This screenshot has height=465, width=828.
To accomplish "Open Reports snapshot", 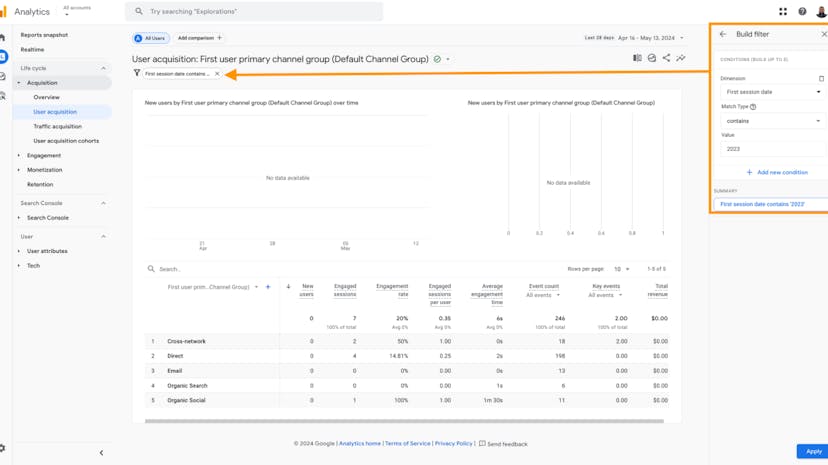I will click(x=44, y=35).
